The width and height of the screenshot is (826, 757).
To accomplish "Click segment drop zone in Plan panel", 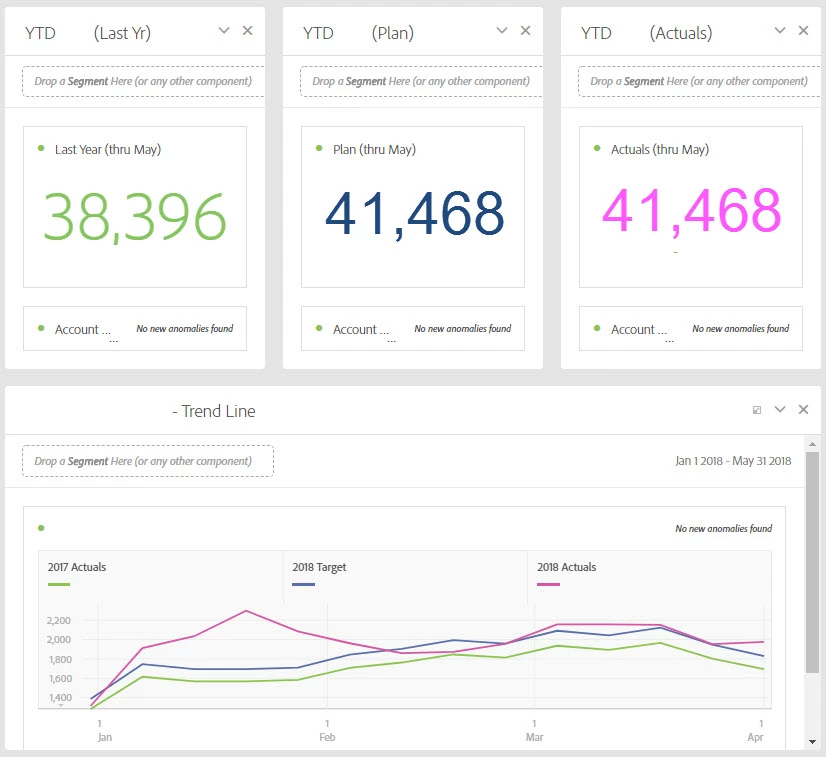I will tap(421, 81).
